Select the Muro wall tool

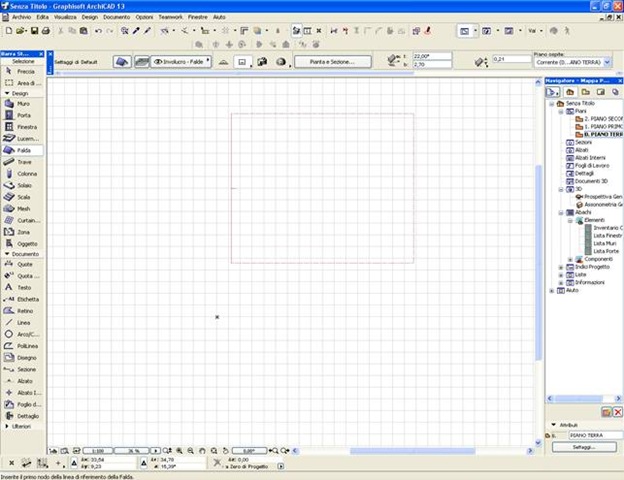click(23, 103)
